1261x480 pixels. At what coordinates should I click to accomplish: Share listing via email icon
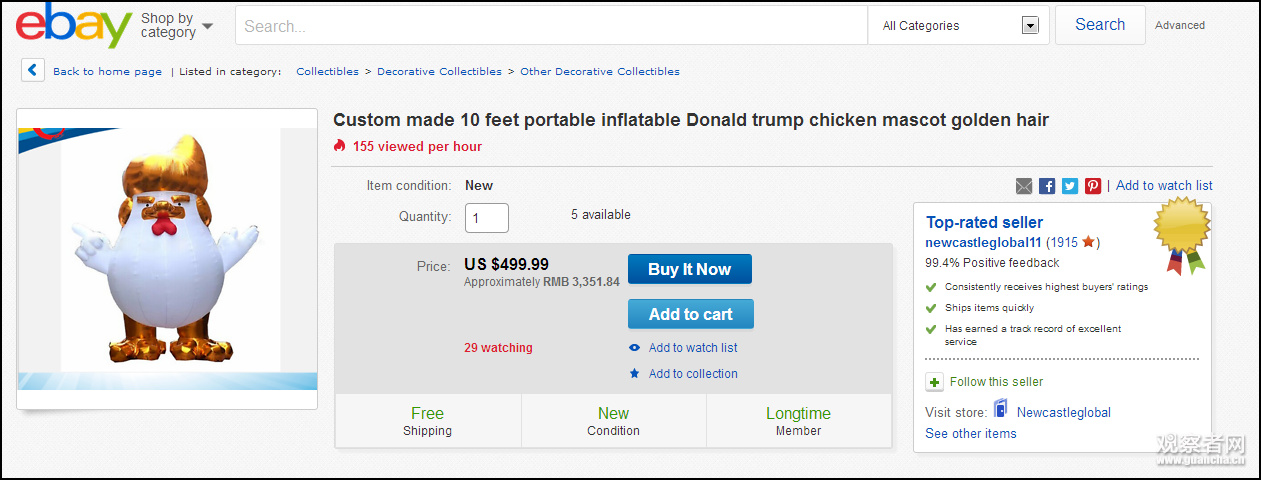click(1024, 186)
